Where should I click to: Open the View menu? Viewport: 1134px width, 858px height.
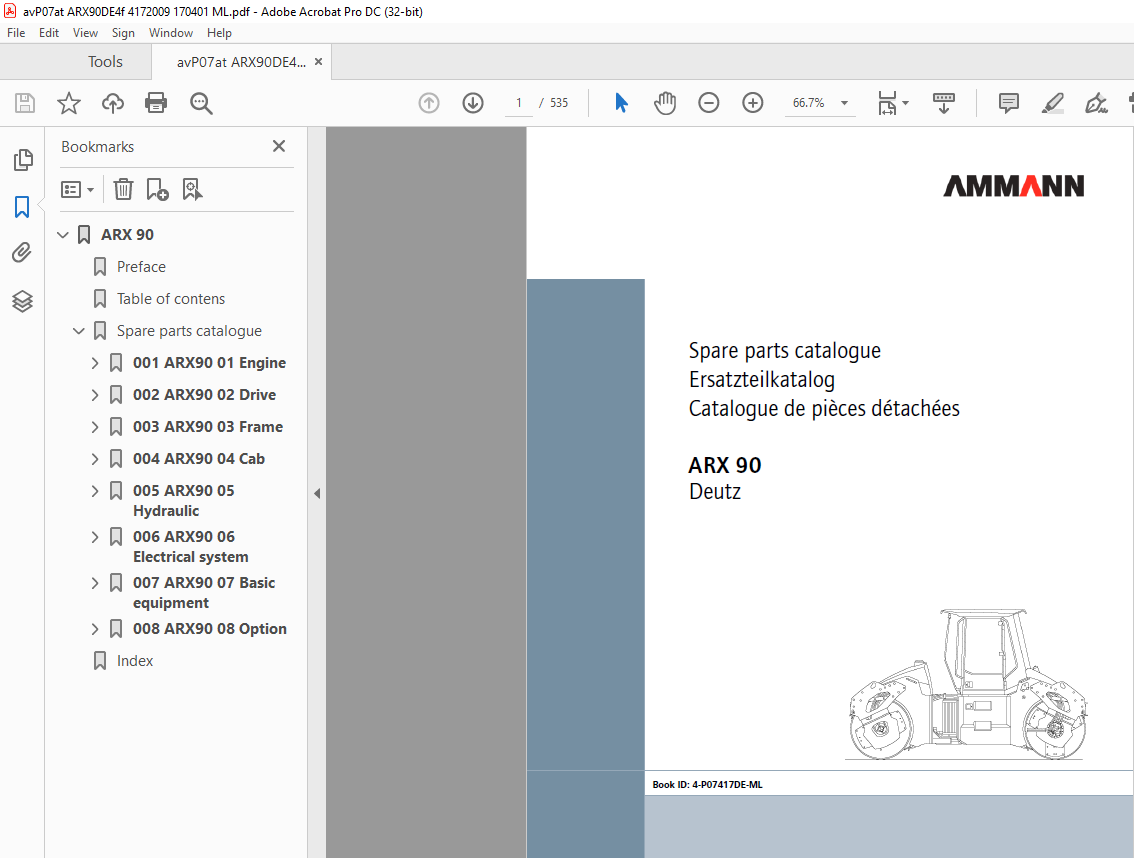tap(85, 33)
